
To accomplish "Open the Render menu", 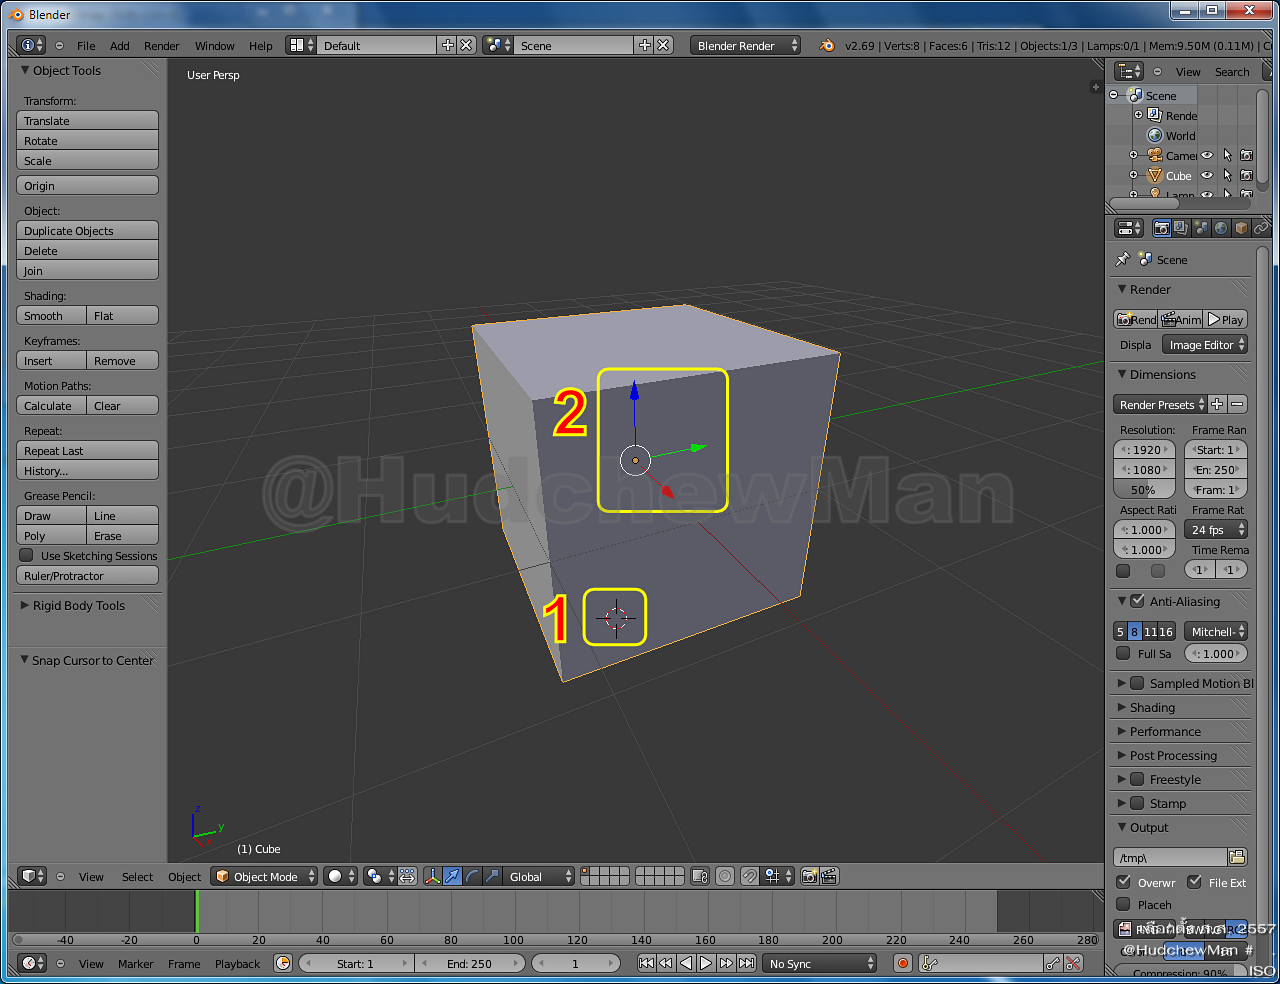I will pos(161,45).
